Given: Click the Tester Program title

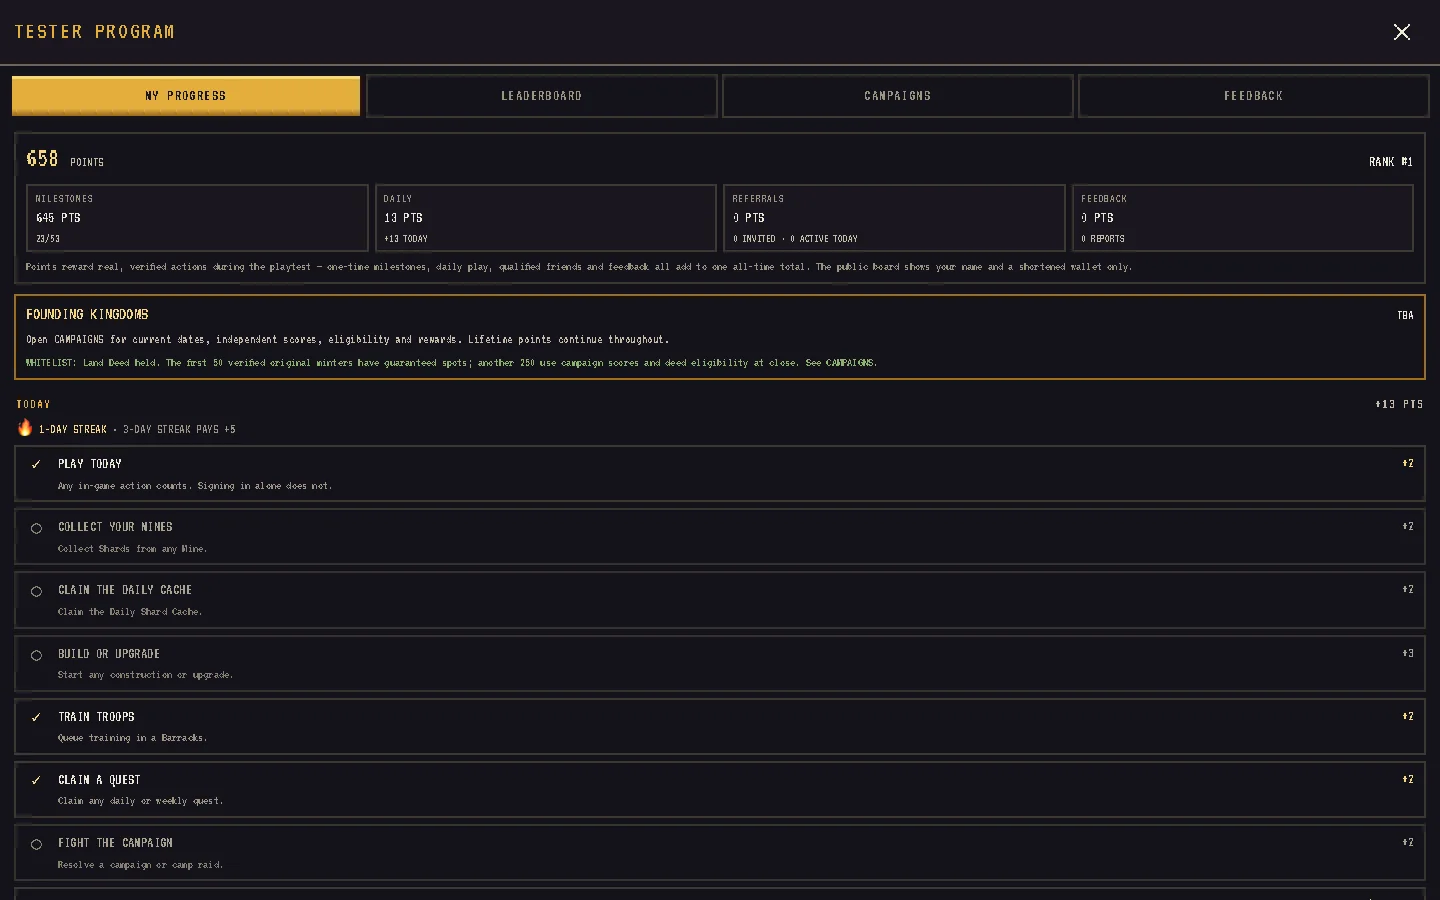Looking at the screenshot, I should tap(94, 32).
